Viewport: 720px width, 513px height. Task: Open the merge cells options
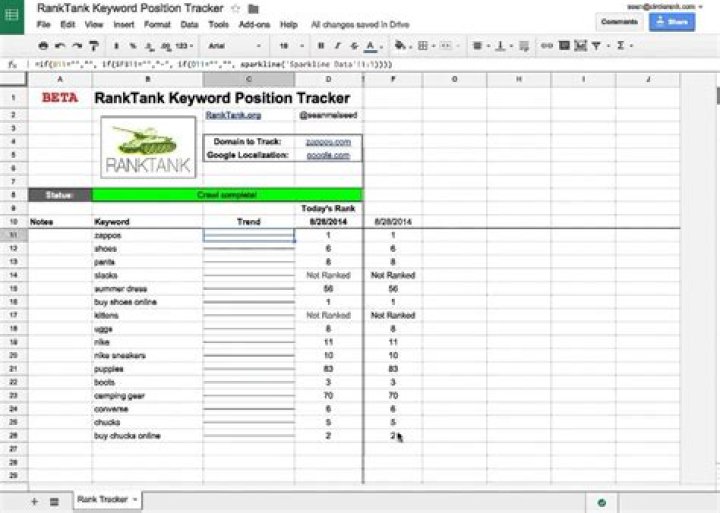click(x=449, y=45)
